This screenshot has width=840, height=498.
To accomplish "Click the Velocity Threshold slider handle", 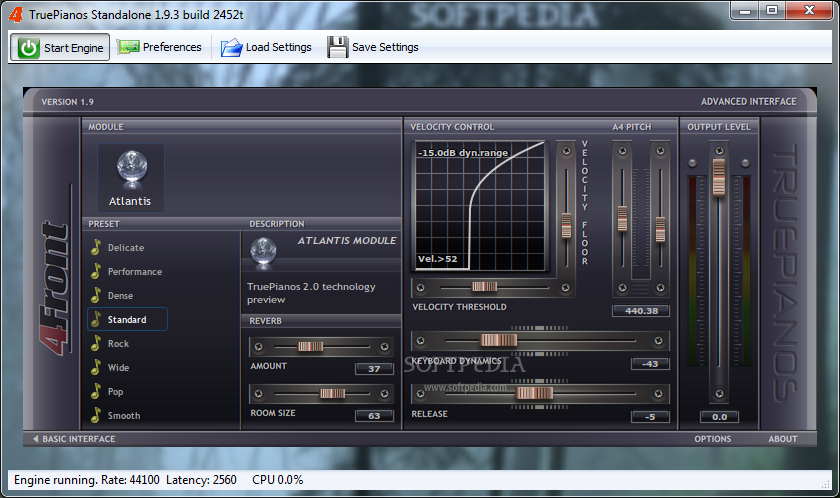I will pos(484,287).
